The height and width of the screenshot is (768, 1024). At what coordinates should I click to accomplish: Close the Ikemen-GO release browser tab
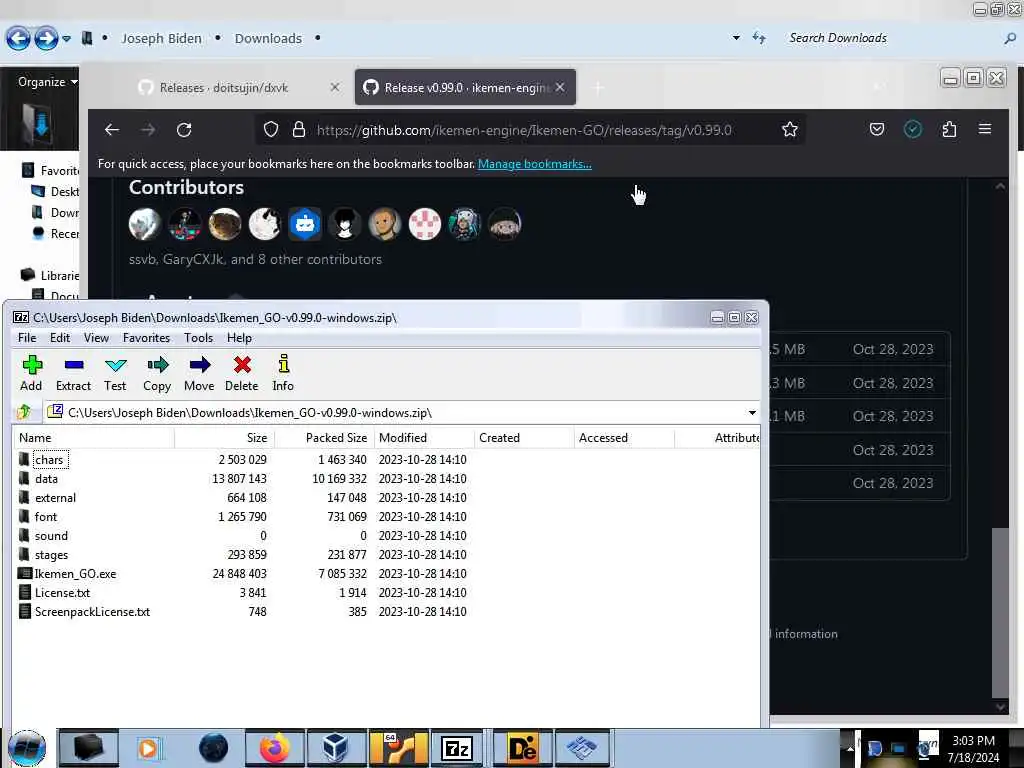560,87
